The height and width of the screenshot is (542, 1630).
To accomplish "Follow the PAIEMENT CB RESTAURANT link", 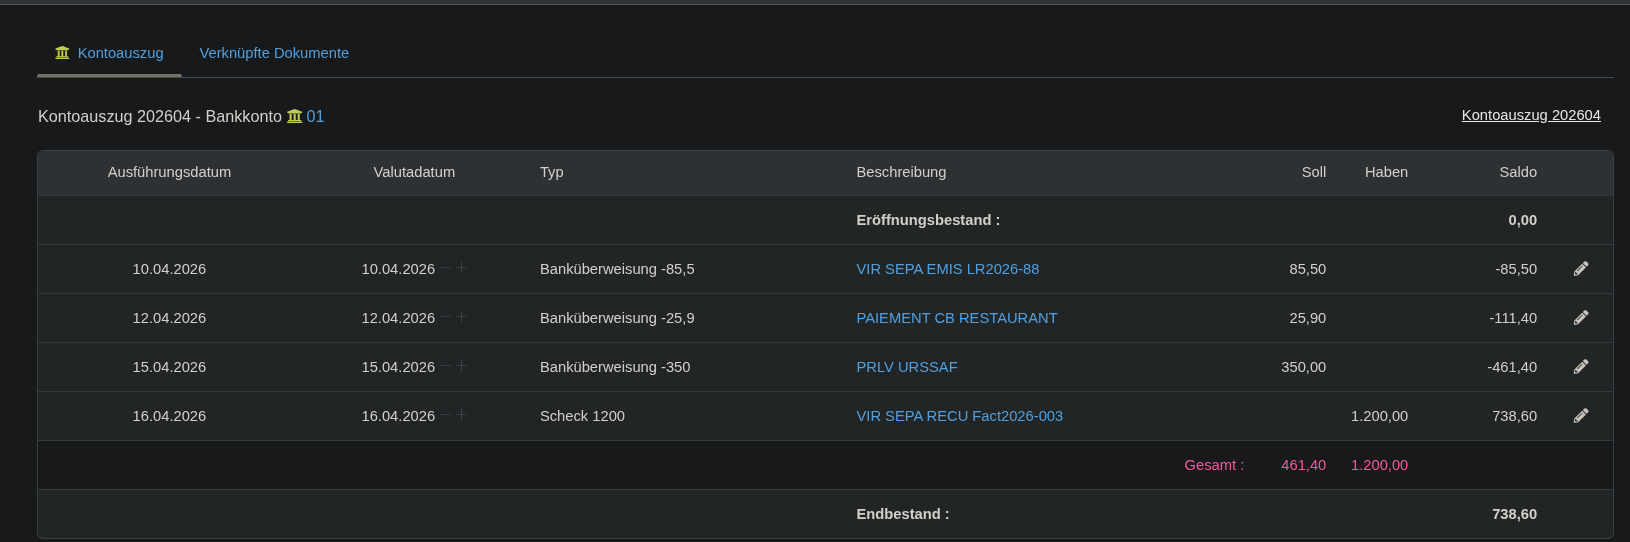I will click(956, 318).
